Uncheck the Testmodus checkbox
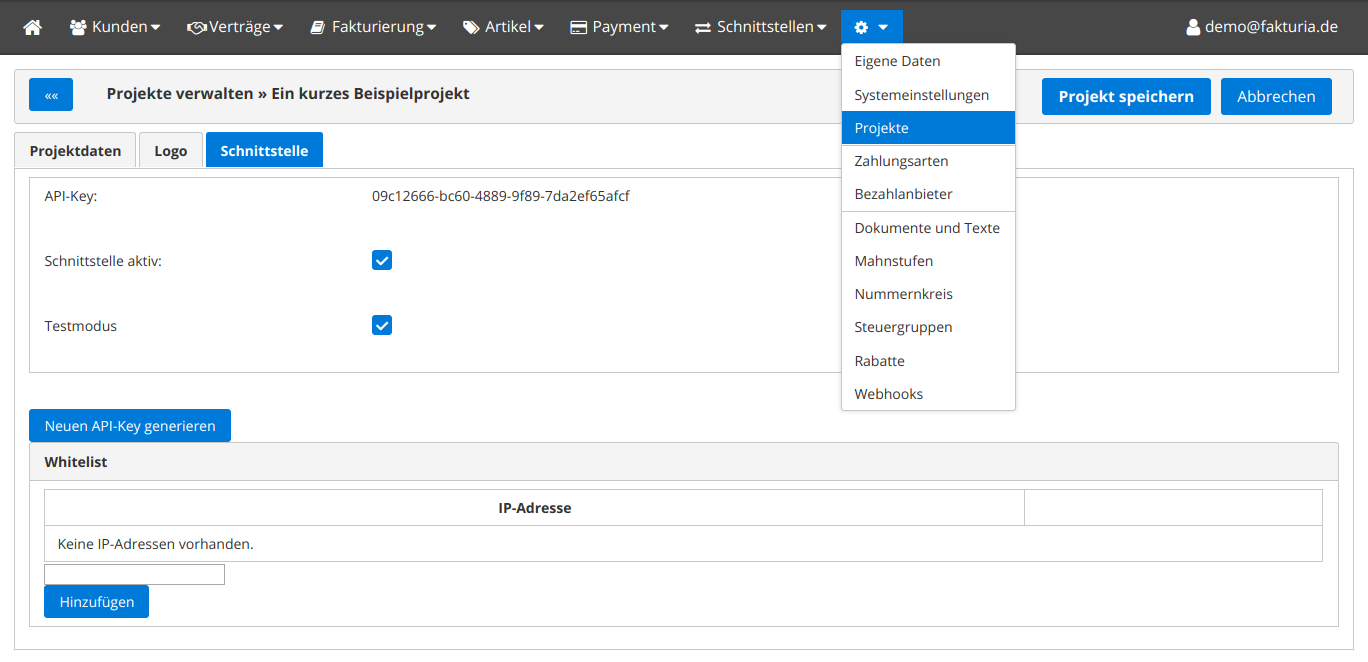The image size is (1368, 662). click(x=382, y=325)
